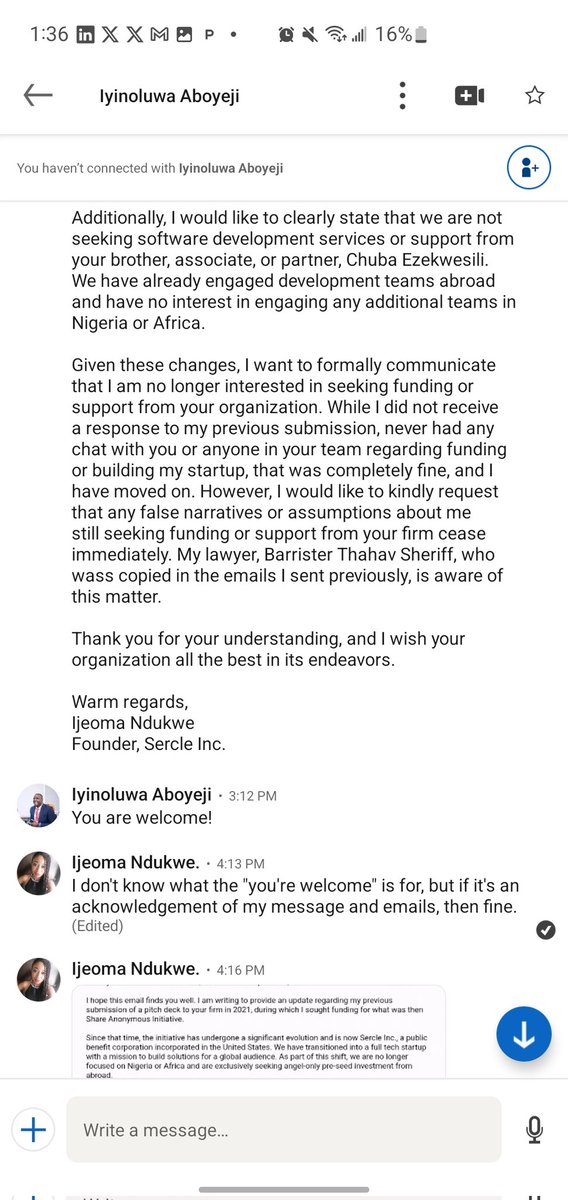Open Iyinoluwa Aboyeji's profile photo
This screenshot has width=568, height=1200.
click(39, 805)
